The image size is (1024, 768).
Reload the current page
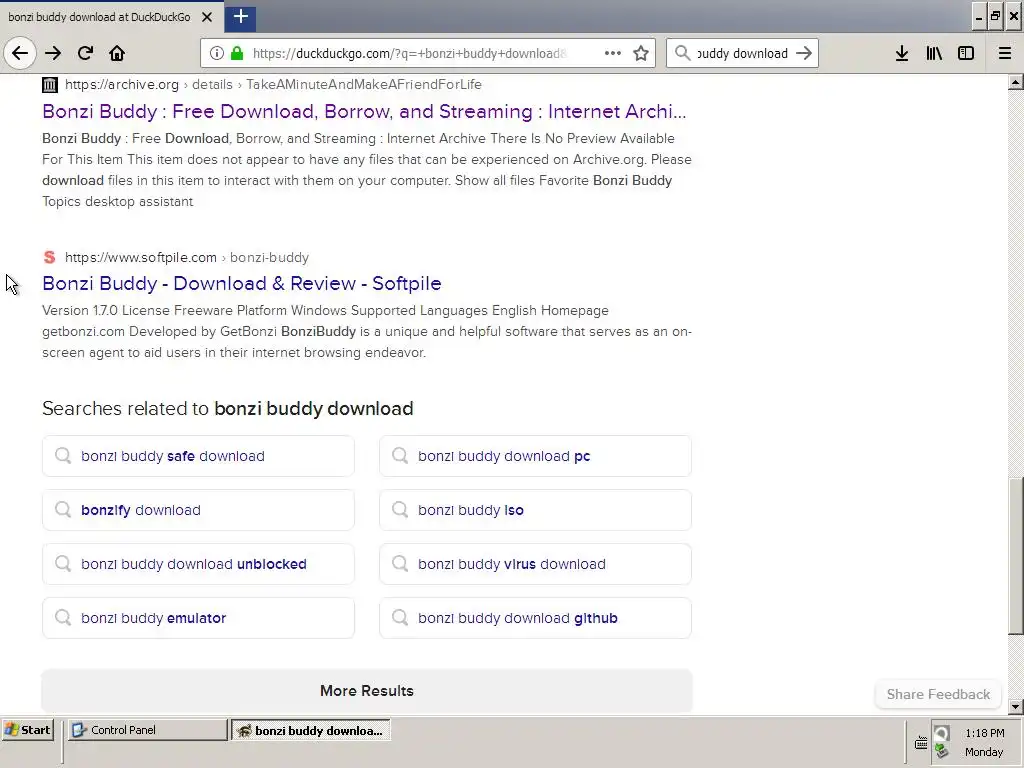click(85, 54)
